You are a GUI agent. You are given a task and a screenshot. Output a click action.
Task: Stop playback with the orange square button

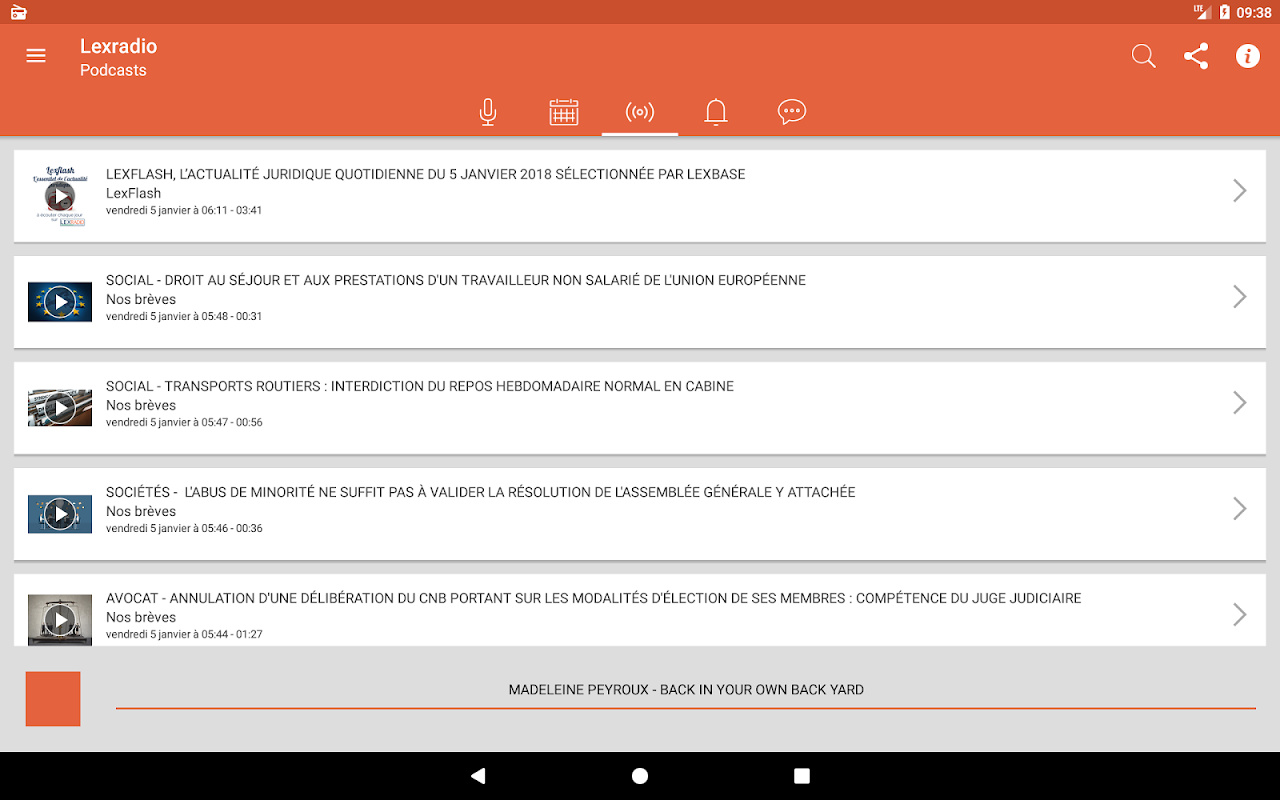[53, 699]
